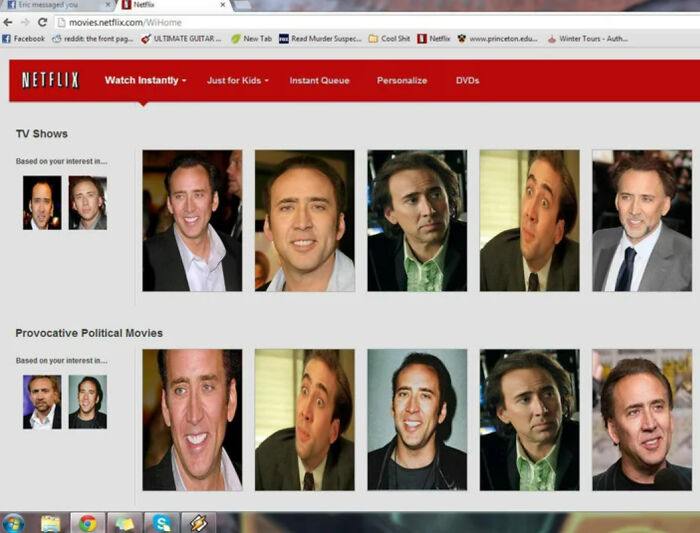
Task: Open the Windows Start menu
Action: [14, 523]
